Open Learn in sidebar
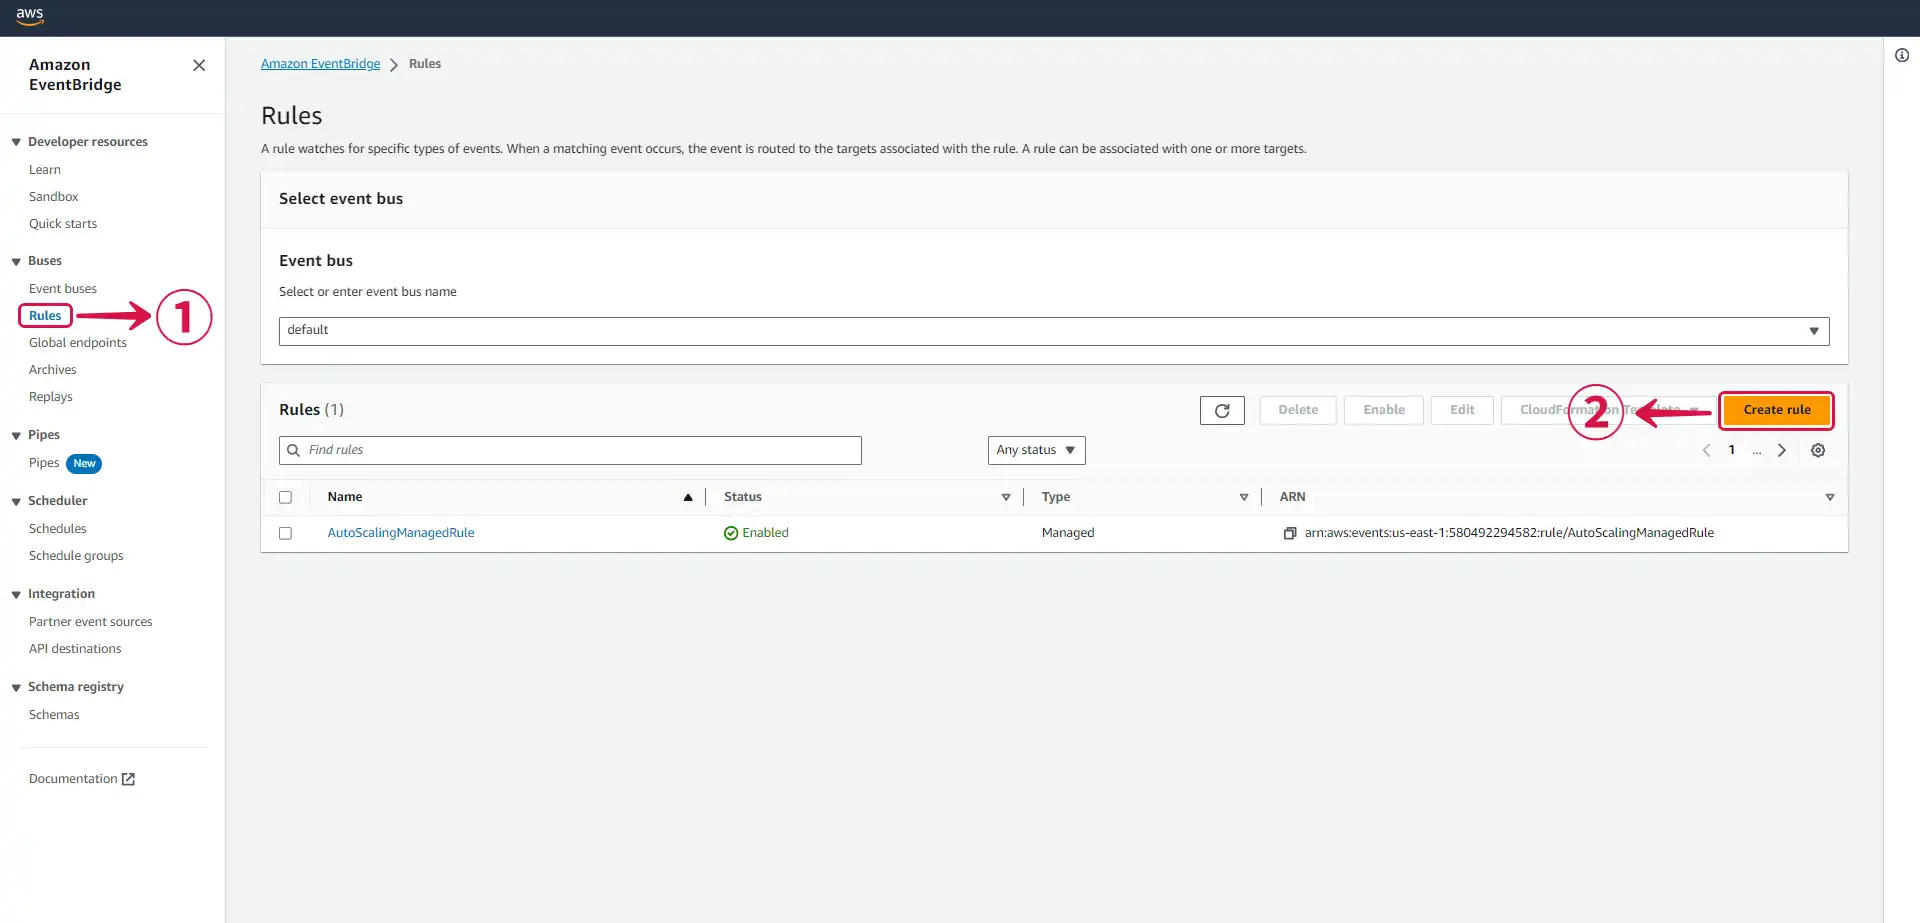The image size is (1920, 923). tap(45, 170)
